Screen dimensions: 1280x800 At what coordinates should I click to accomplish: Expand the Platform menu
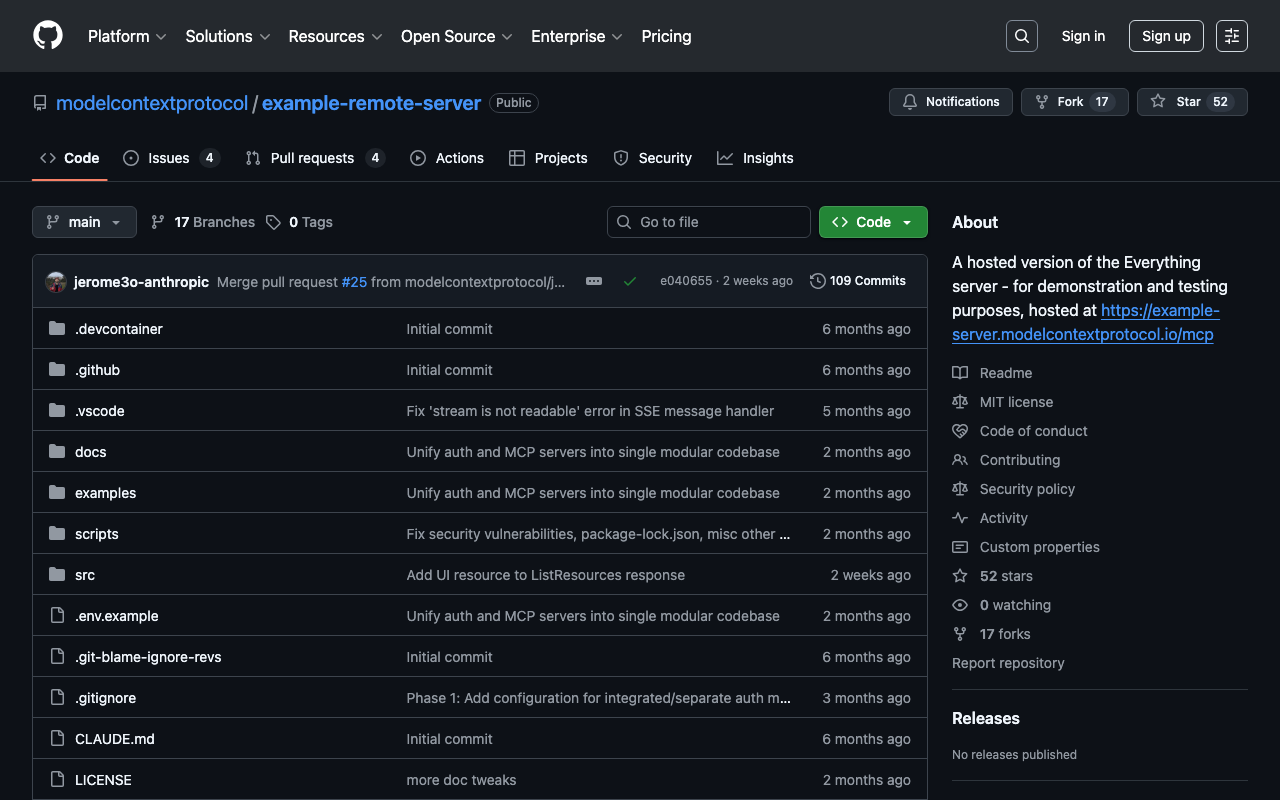click(127, 36)
